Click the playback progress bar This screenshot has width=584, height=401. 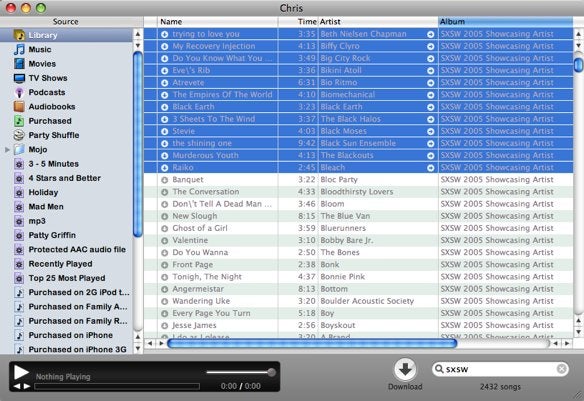point(117,386)
